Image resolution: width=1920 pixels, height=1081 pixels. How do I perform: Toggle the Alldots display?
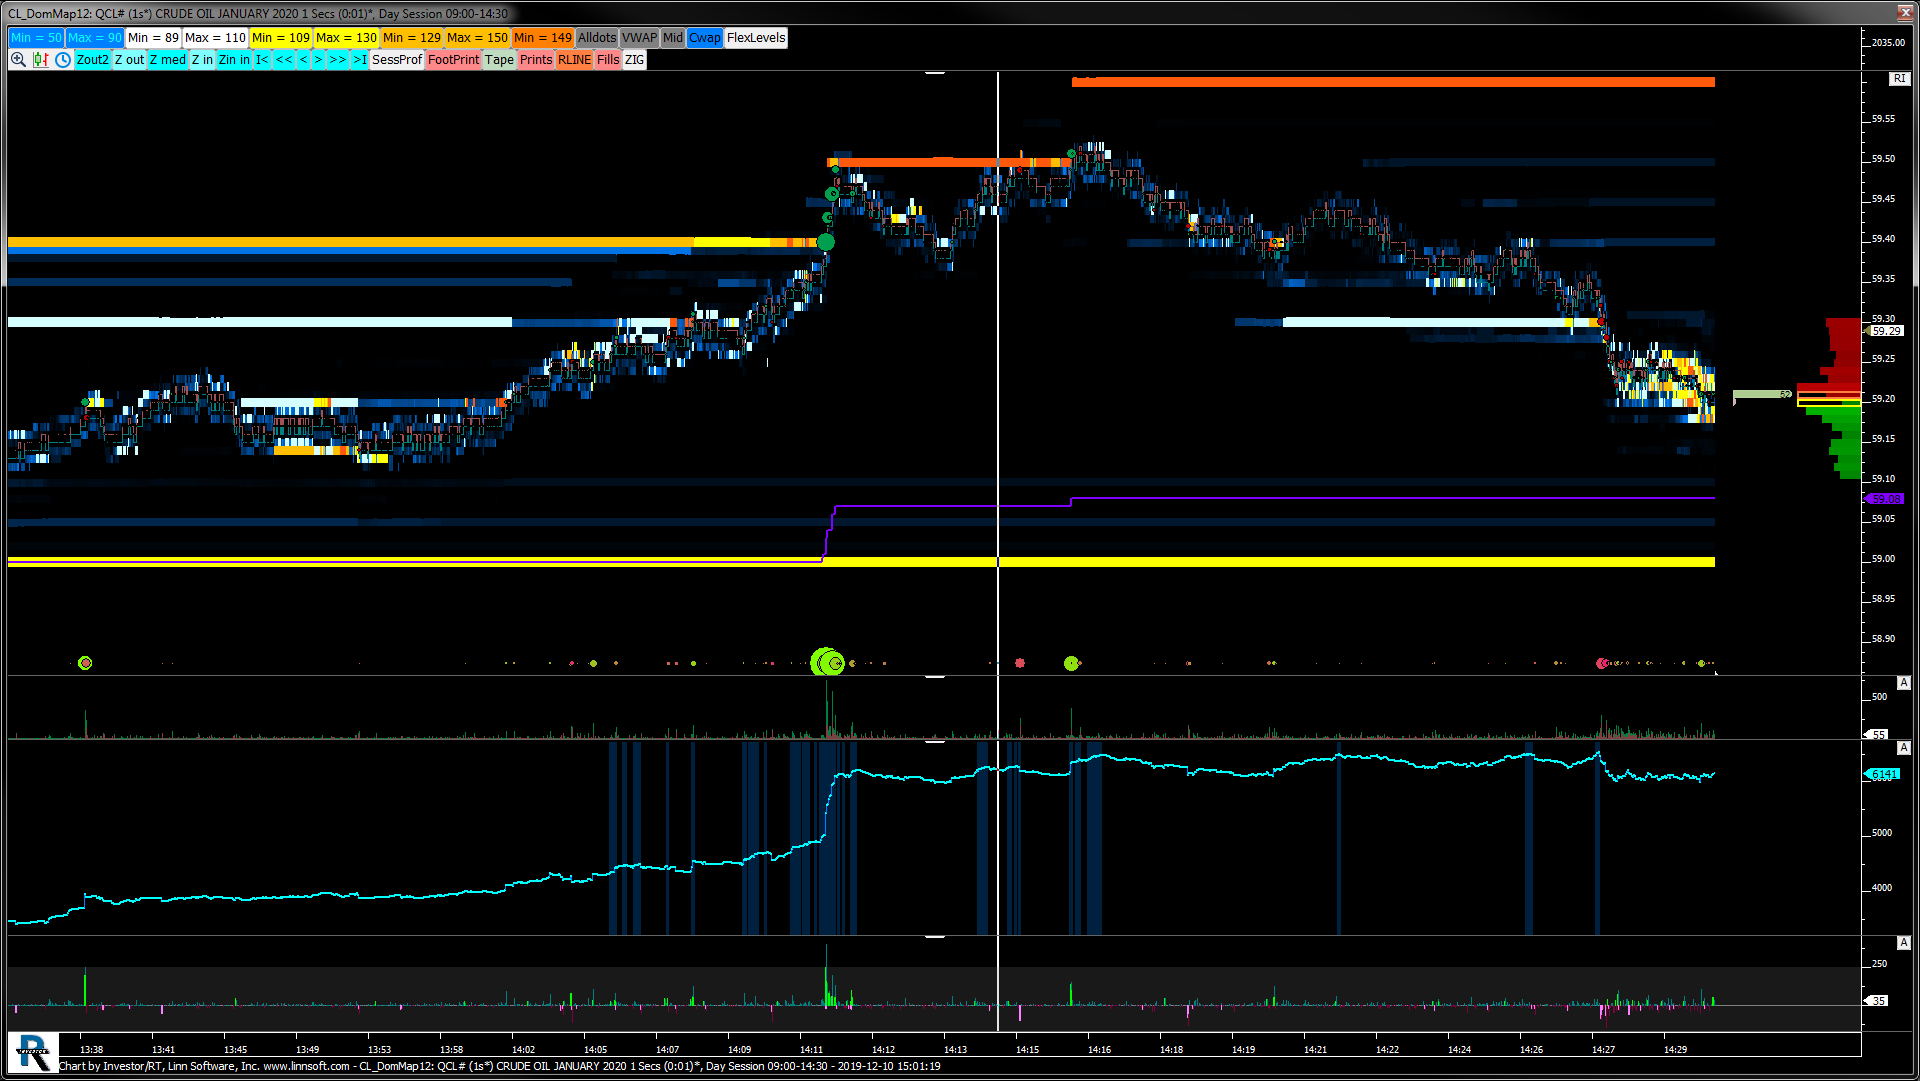pos(597,38)
